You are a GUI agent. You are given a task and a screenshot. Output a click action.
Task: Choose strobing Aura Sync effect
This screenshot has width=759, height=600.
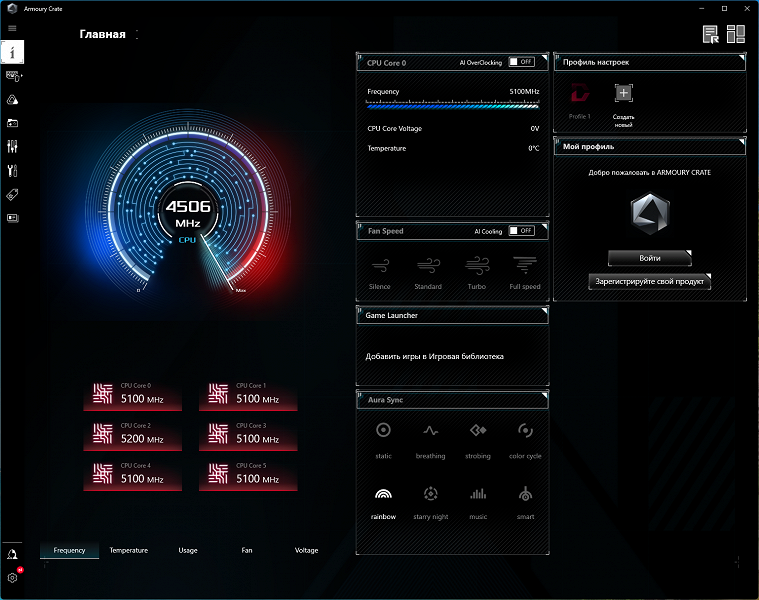tap(478, 440)
